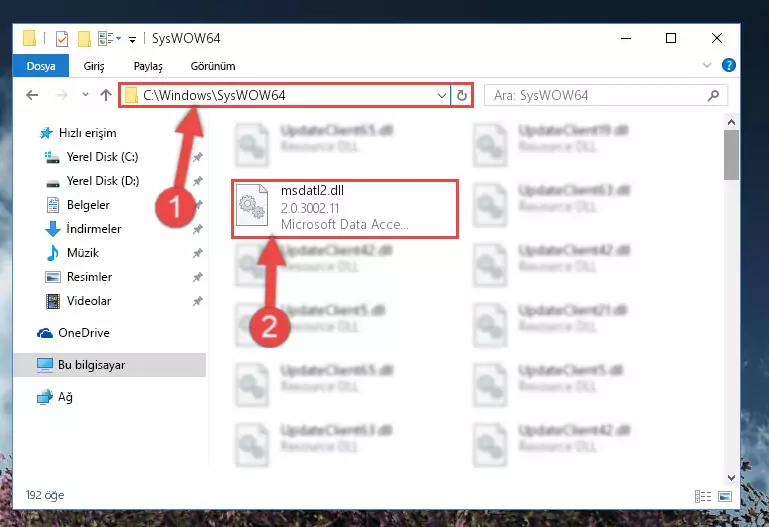Go back with the back arrow
The height and width of the screenshot is (527, 769).
[x=32, y=95]
